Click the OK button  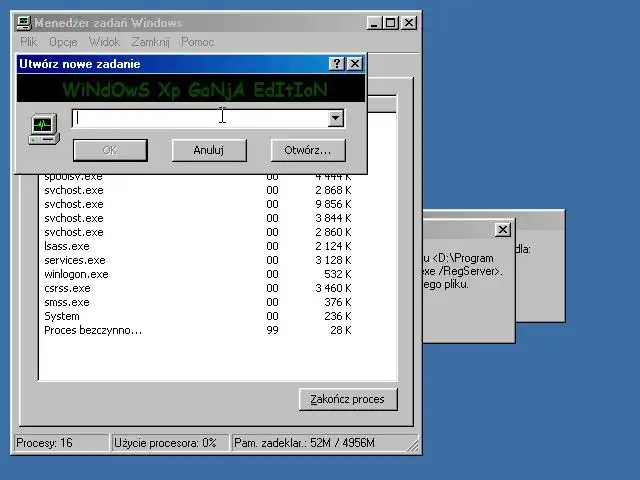click(x=110, y=150)
